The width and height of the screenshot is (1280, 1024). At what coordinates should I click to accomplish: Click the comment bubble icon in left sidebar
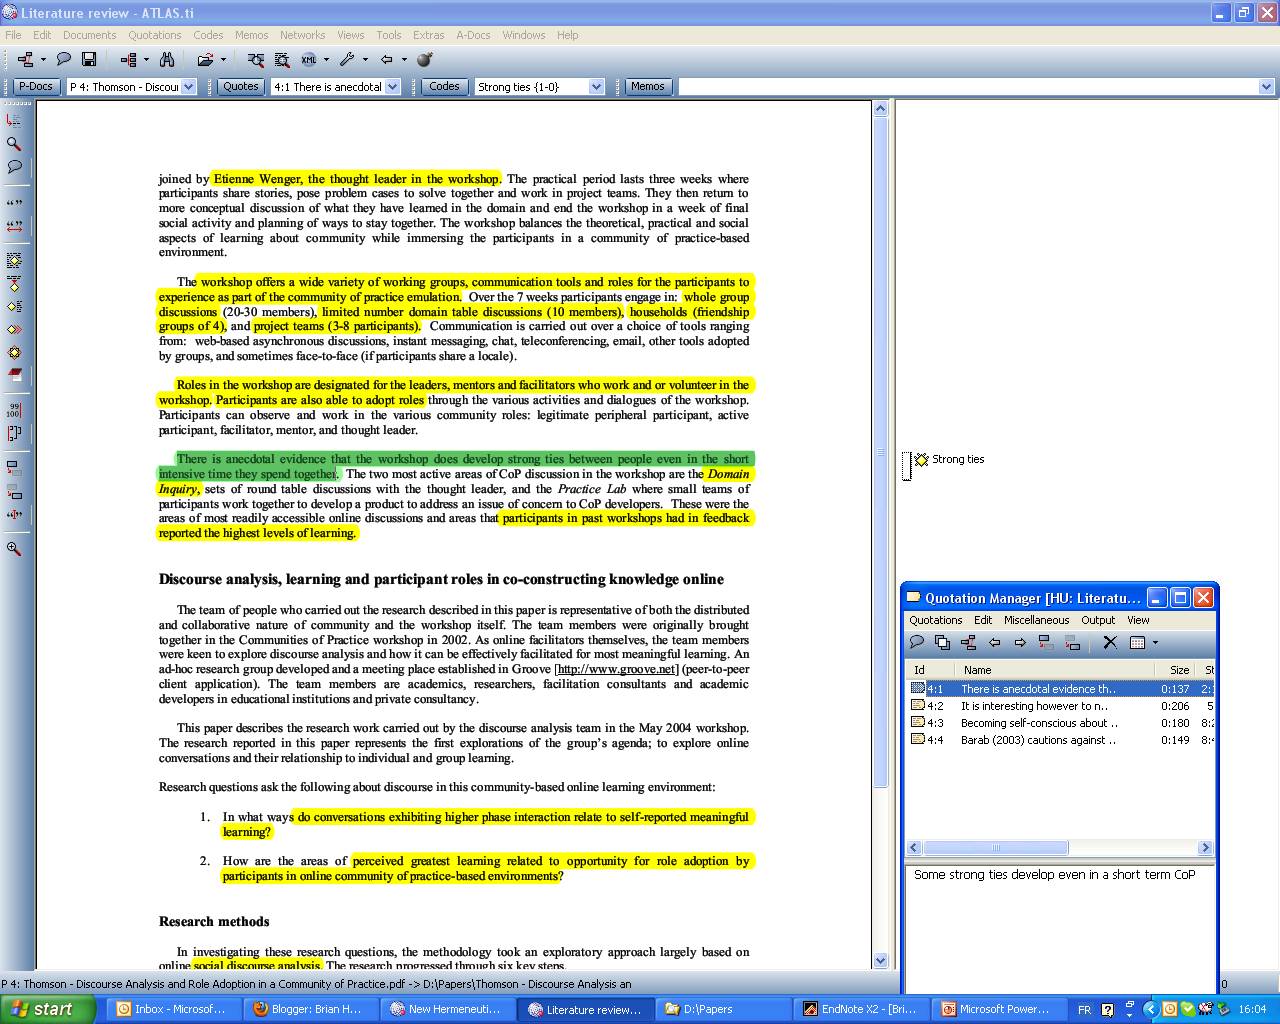[x=14, y=167]
